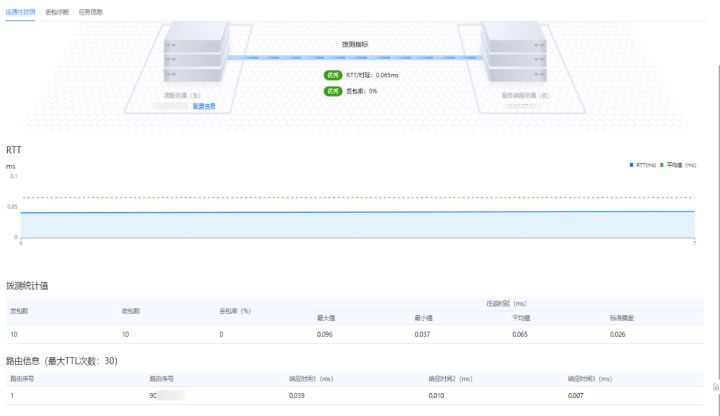Open the 任务信息 tab

(90, 12)
